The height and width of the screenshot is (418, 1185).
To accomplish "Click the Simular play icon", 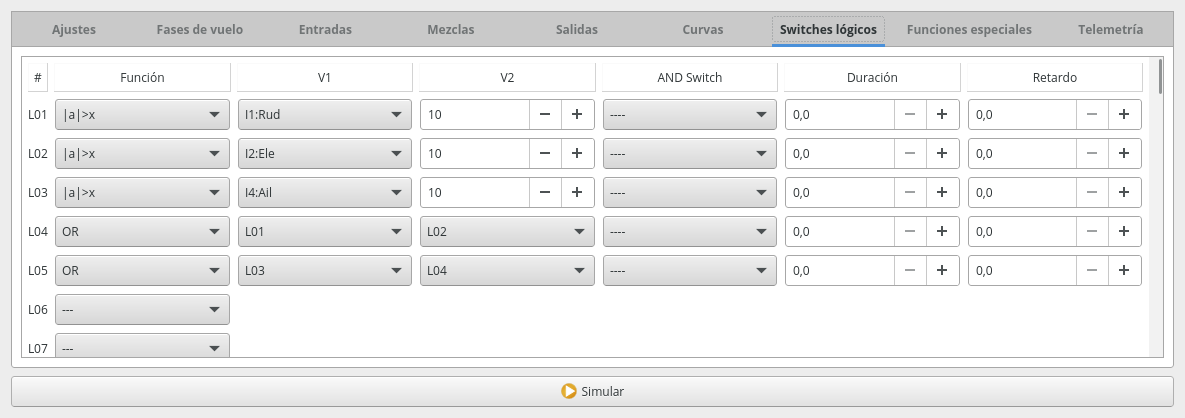I will 569,391.
